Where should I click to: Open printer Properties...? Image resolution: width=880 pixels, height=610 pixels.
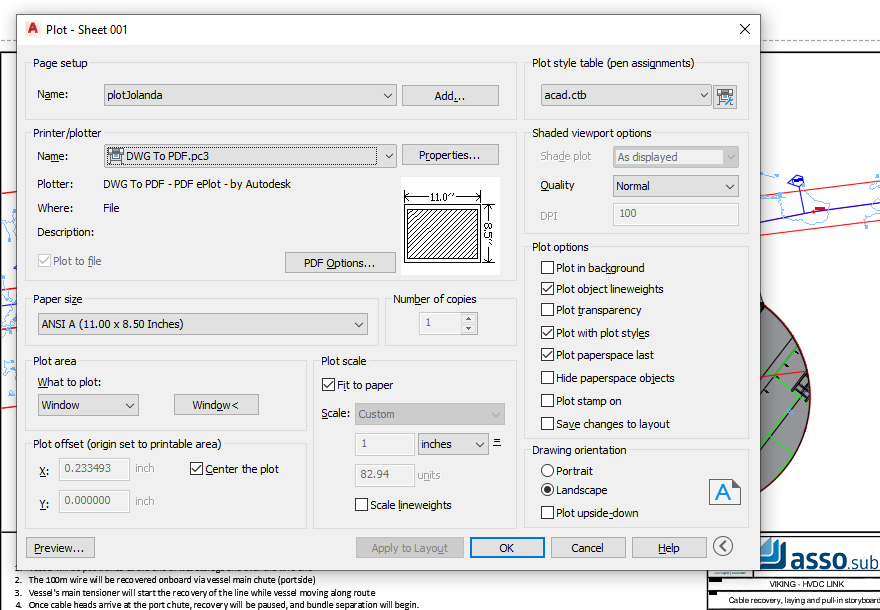(x=450, y=155)
